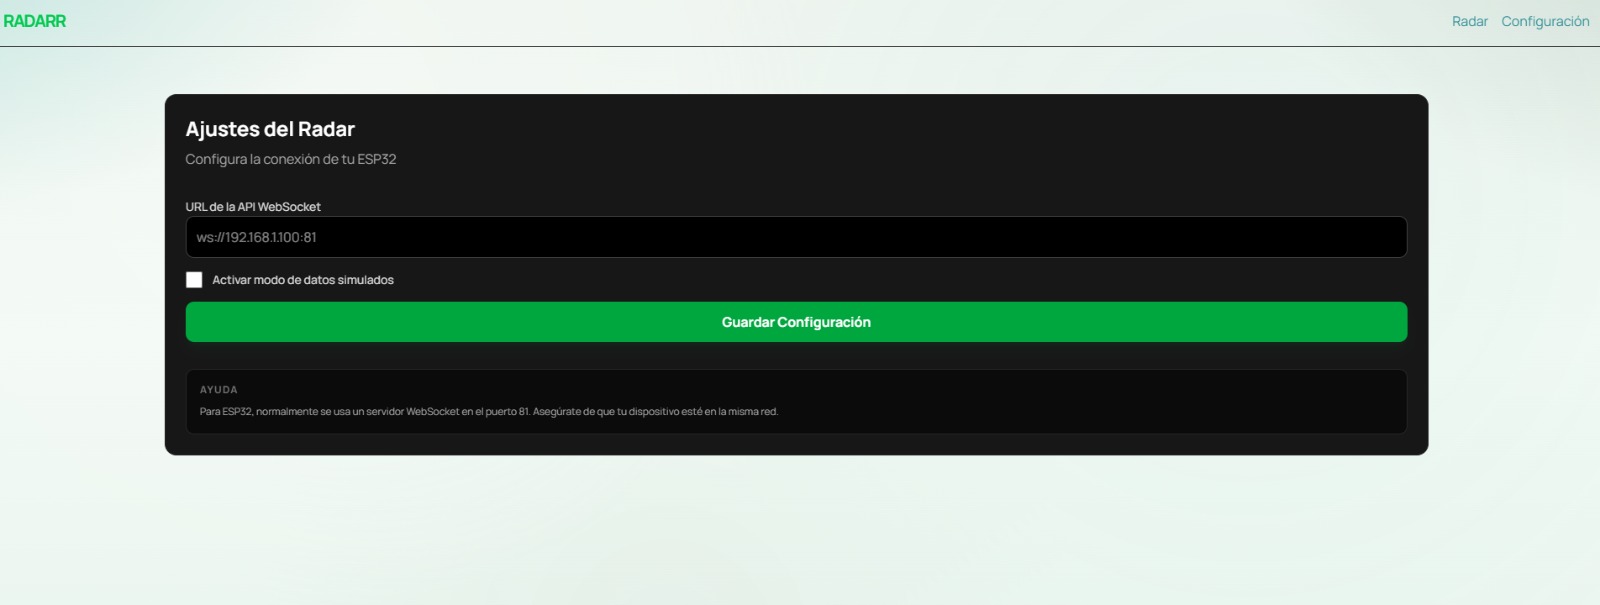
Task: Click the 'Ajustes del Radar' heading
Action: point(270,129)
